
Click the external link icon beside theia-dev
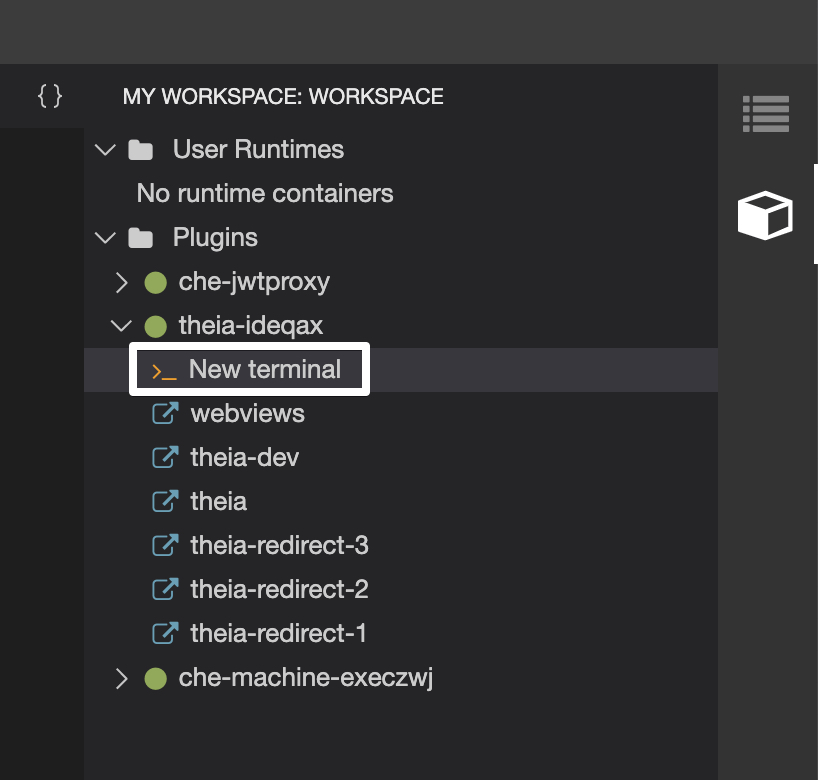point(165,456)
